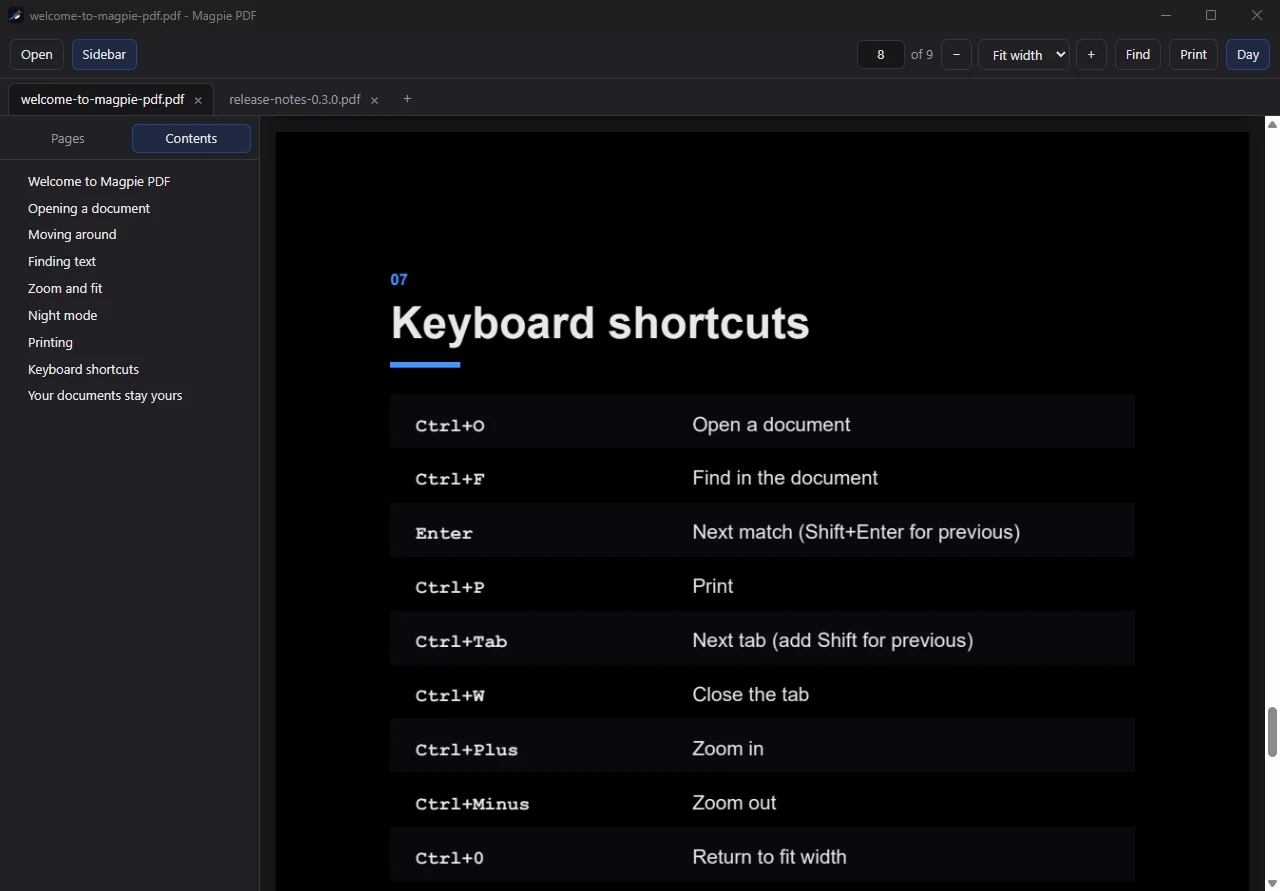The height and width of the screenshot is (891, 1280).
Task: Open a new tab with the plus icon
Action: (407, 99)
